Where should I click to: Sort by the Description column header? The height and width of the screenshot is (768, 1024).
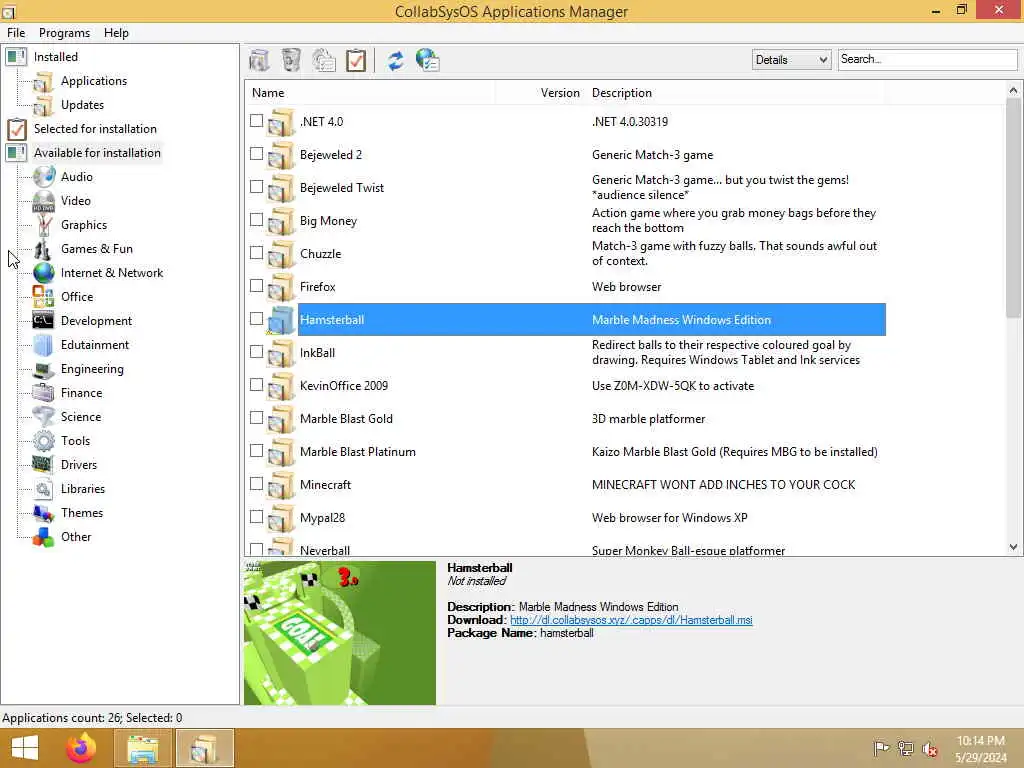click(737, 93)
